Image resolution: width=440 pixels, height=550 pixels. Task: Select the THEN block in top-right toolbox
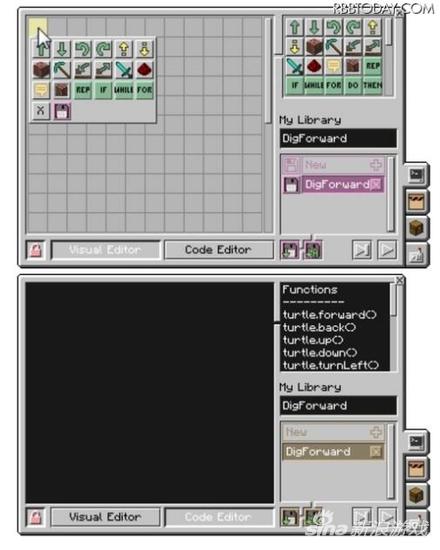(373, 85)
